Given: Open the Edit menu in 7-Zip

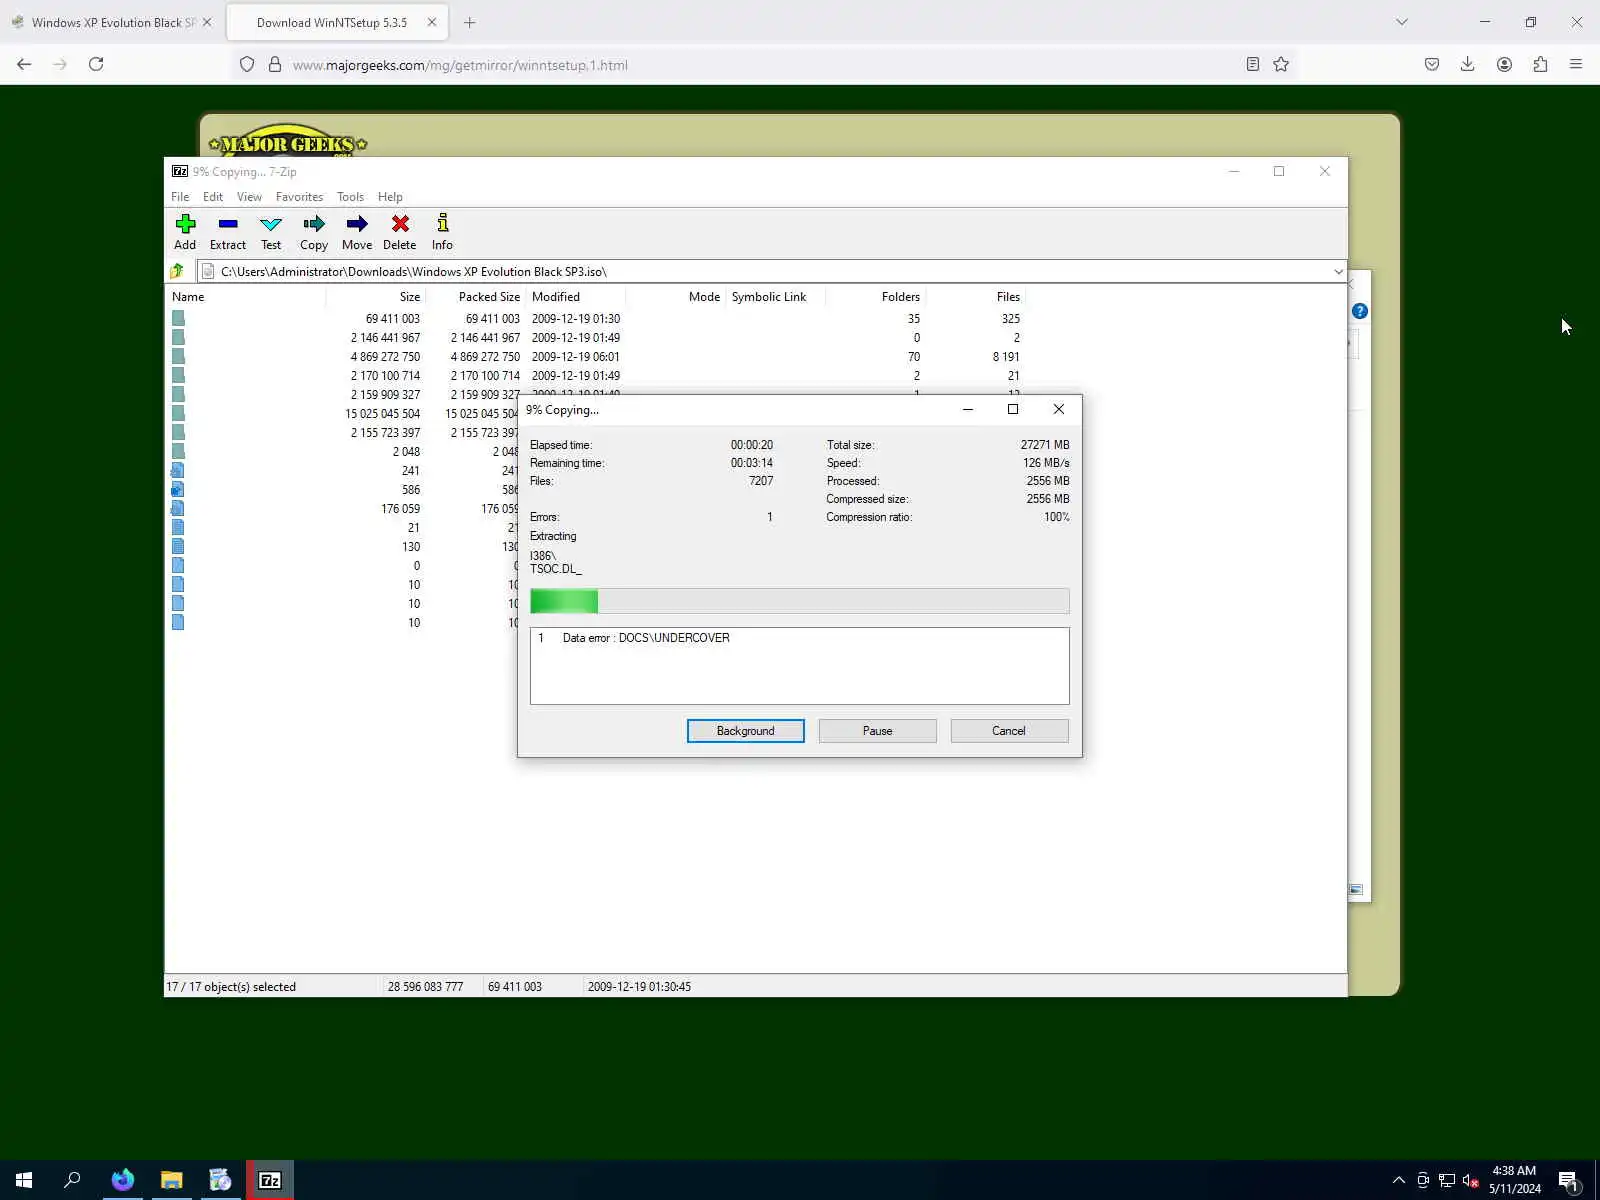Looking at the screenshot, I should (213, 197).
